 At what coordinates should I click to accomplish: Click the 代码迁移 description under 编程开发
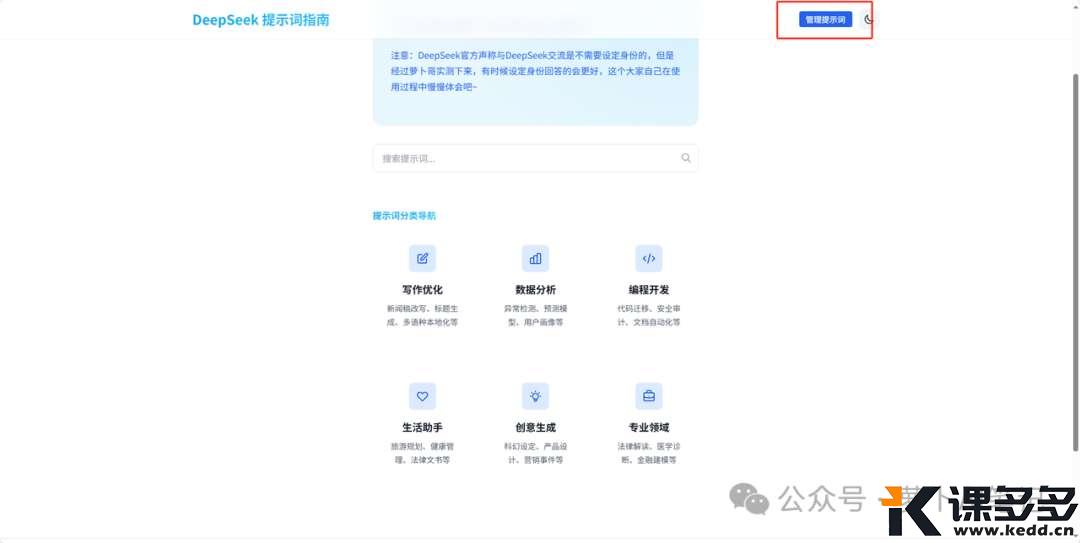click(649, 316)
